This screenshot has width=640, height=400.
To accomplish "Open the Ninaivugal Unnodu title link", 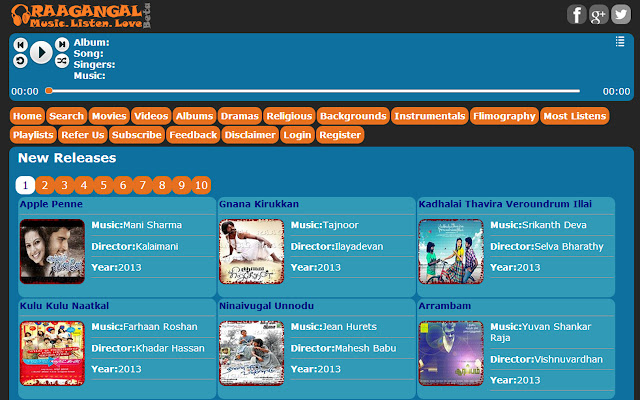I will pyautogui.click(x=267, y=306).
